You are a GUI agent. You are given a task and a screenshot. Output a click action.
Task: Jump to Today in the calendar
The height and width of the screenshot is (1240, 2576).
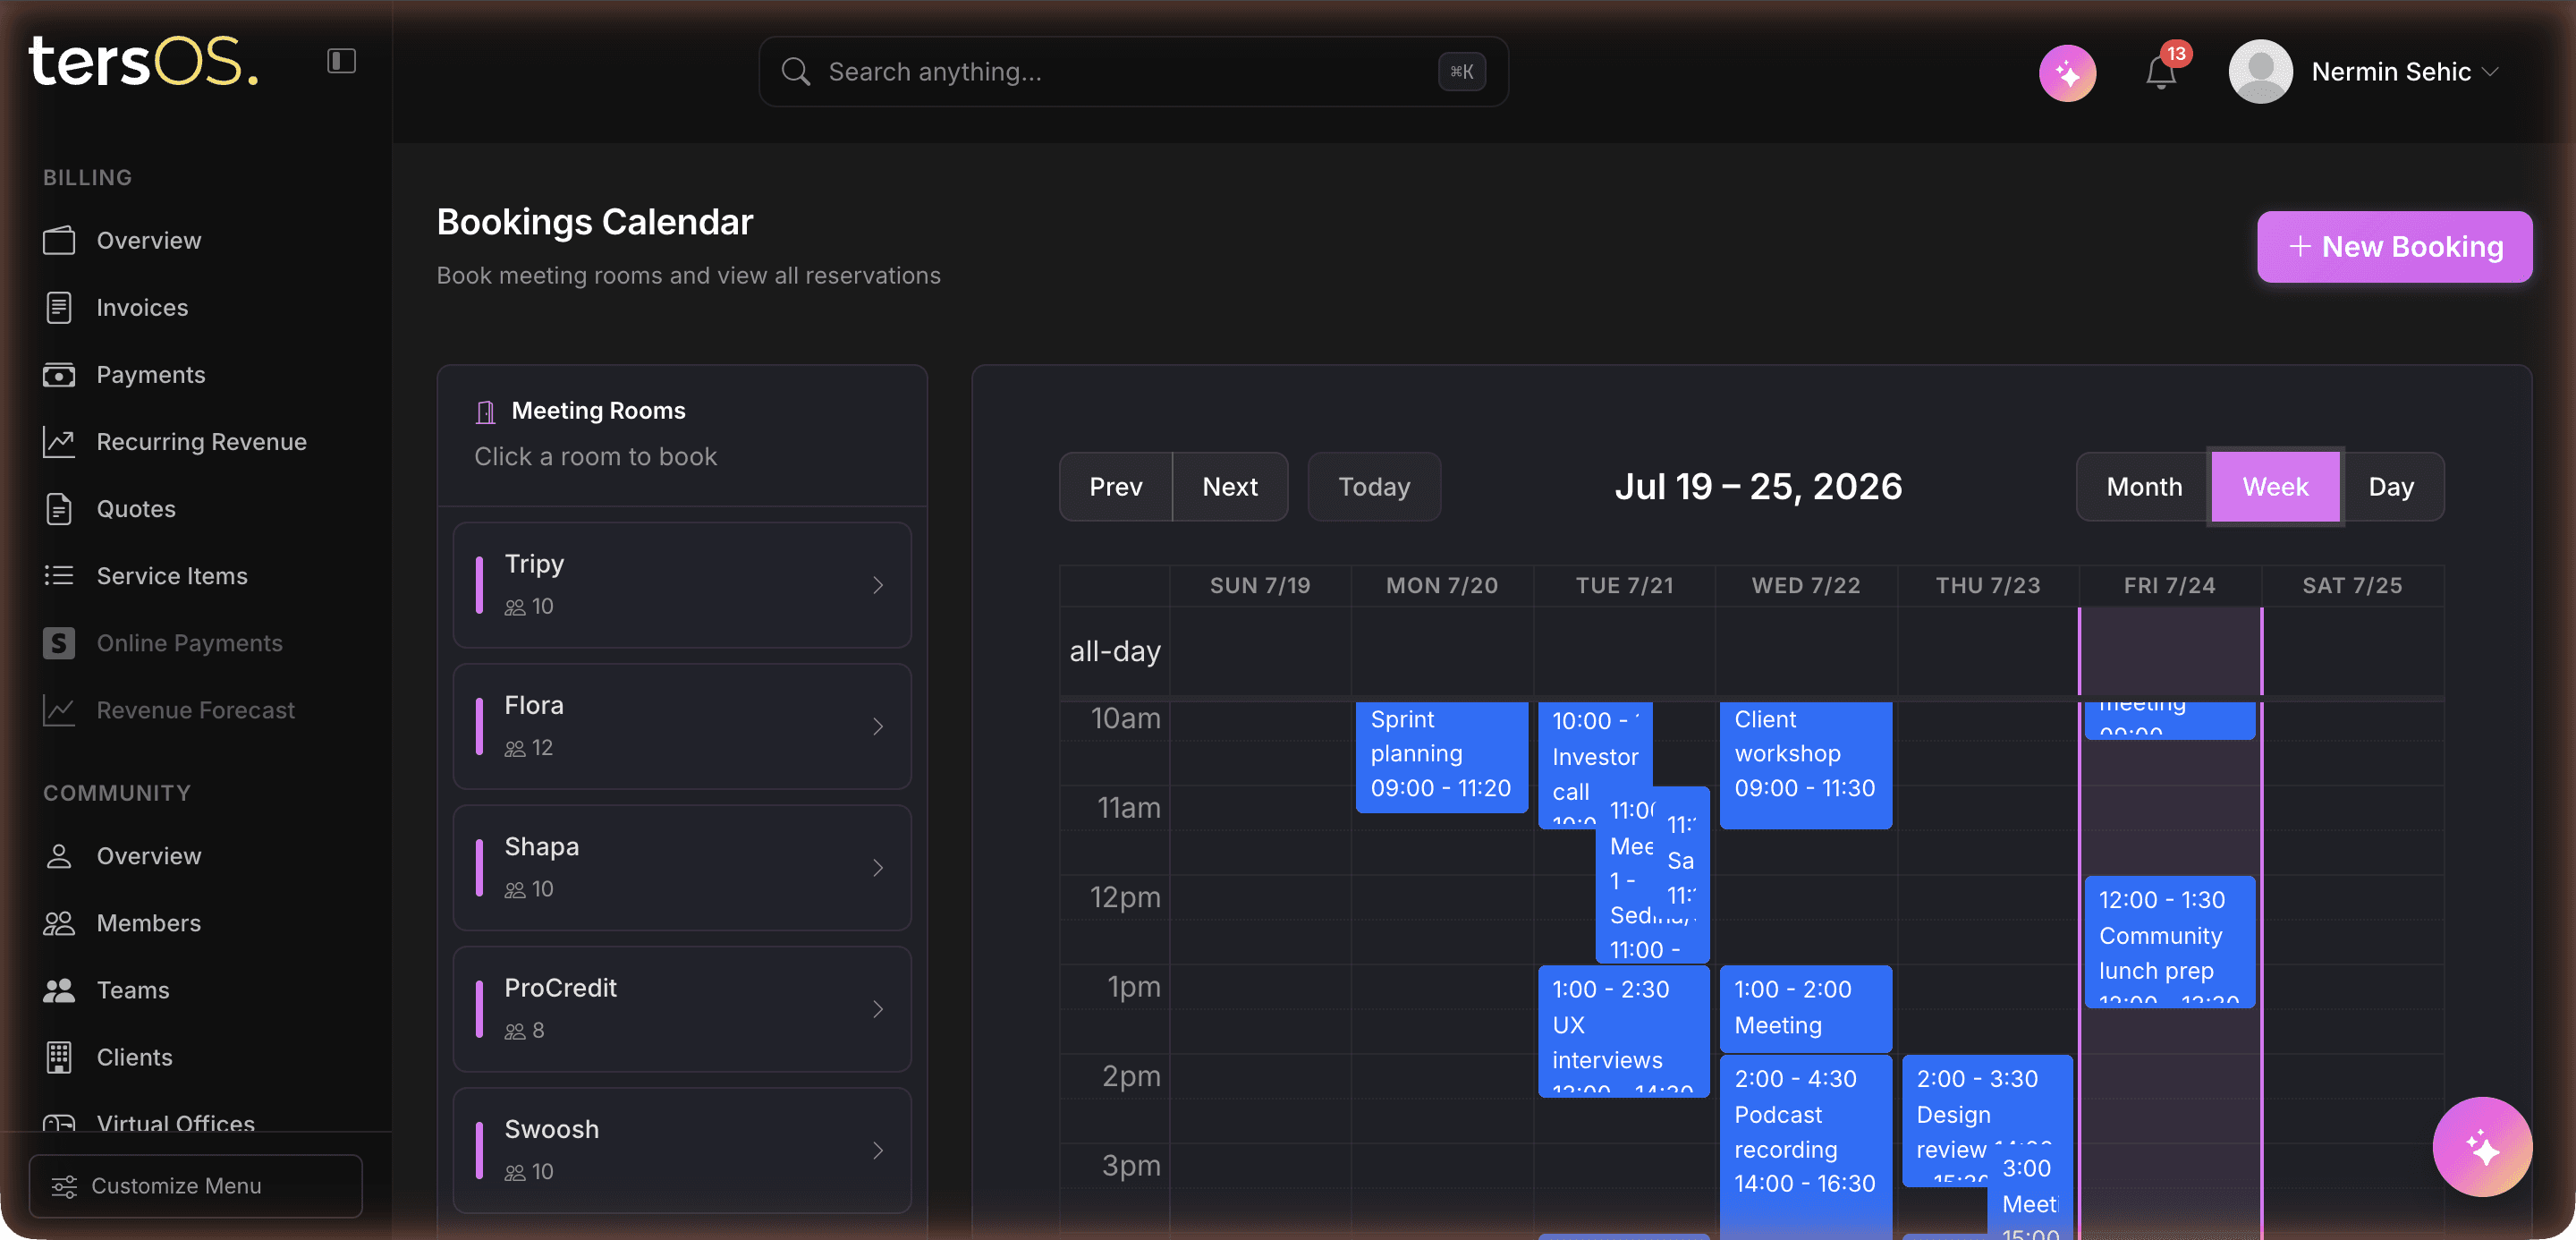click(x=1374, y=487)
